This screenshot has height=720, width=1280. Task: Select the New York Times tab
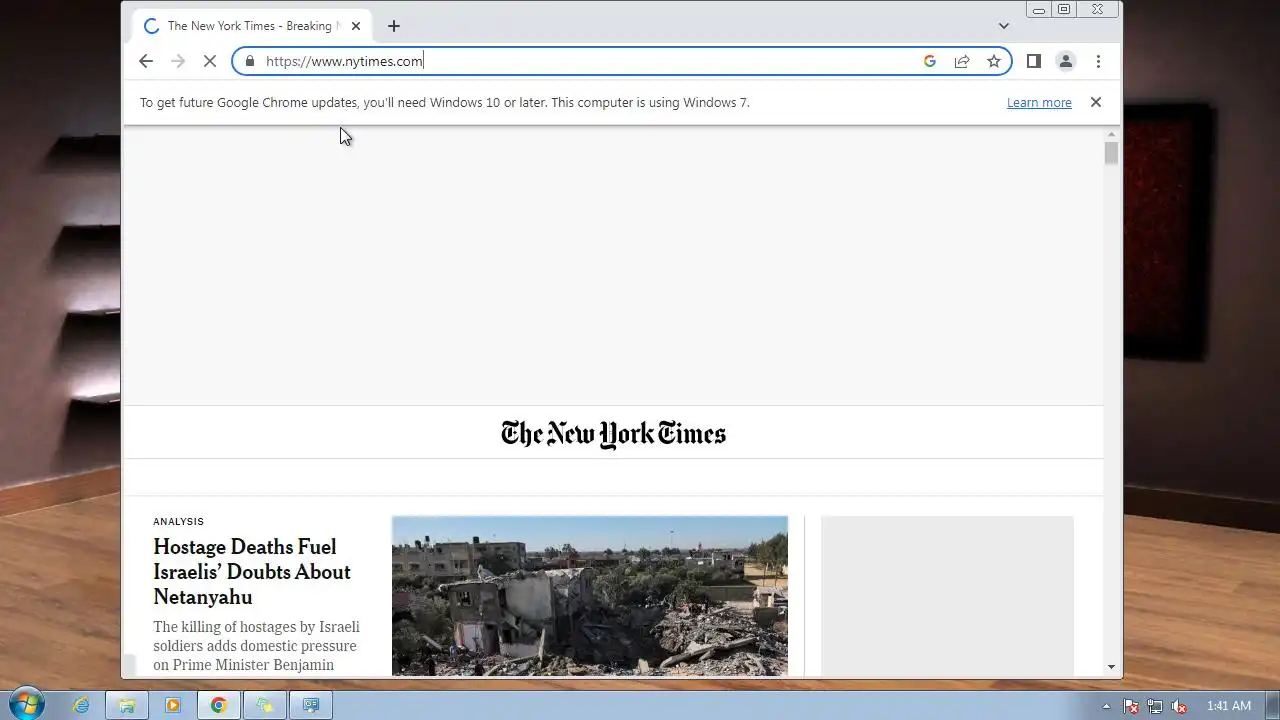click(x=252, y=26)
